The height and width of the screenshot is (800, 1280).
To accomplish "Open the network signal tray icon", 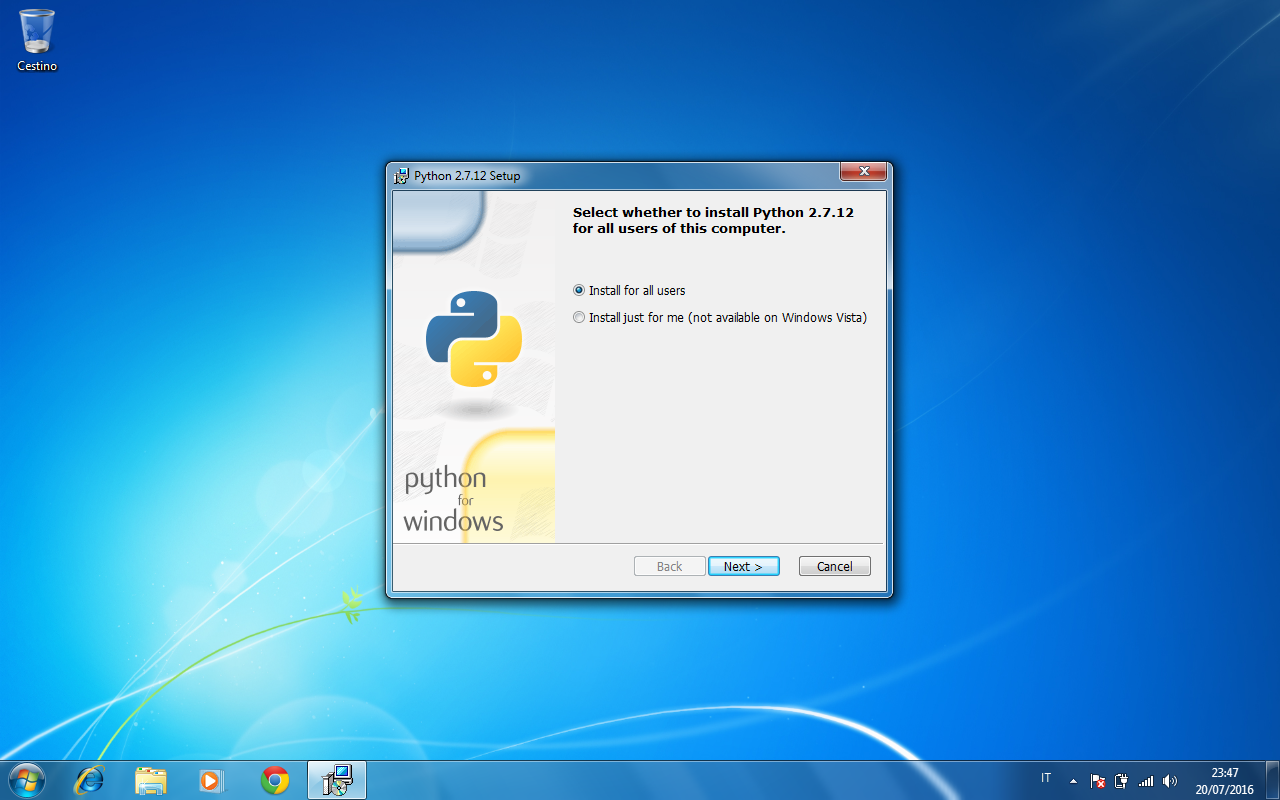I will pos(1146,781).
